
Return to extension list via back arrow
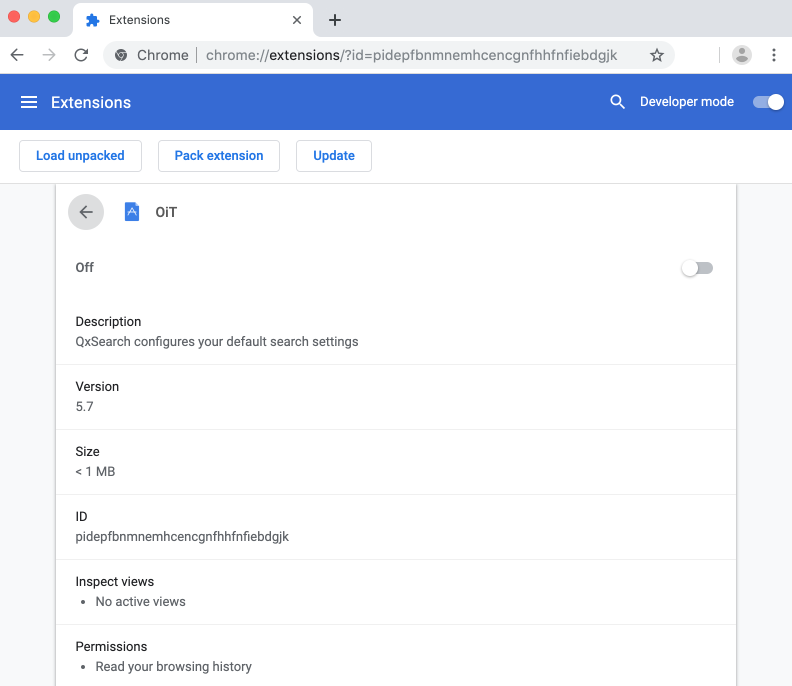pyautogui.click(x=86, y=212)
